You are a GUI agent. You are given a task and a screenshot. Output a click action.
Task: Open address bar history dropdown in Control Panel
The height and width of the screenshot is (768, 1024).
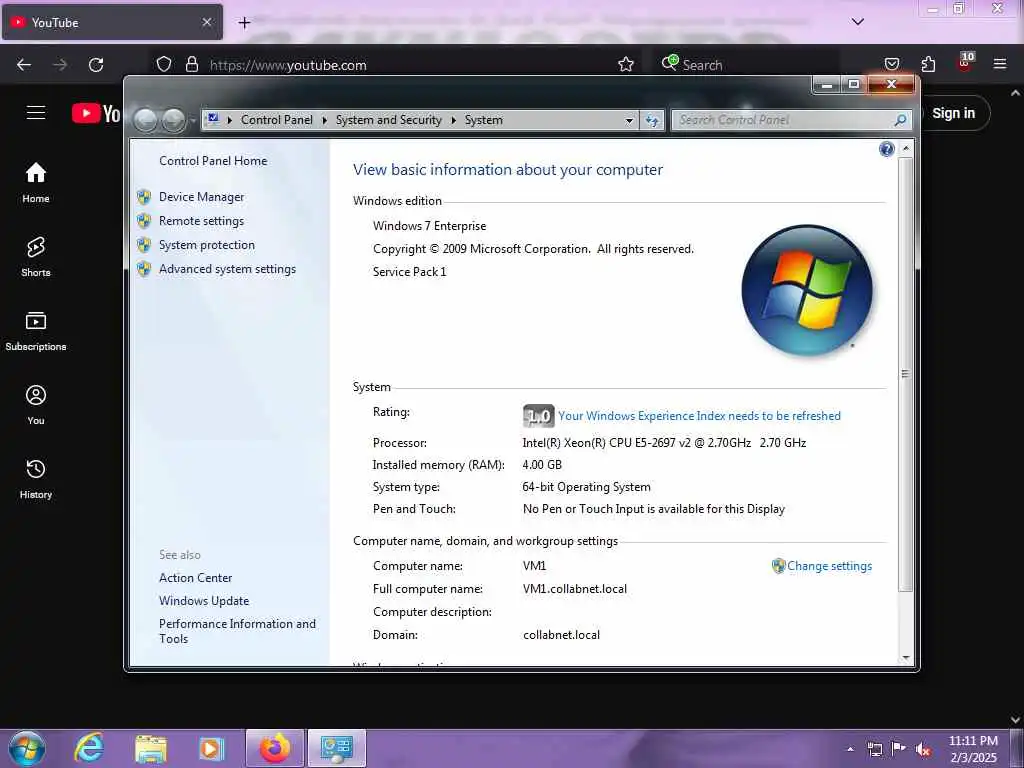click(629, 120)
